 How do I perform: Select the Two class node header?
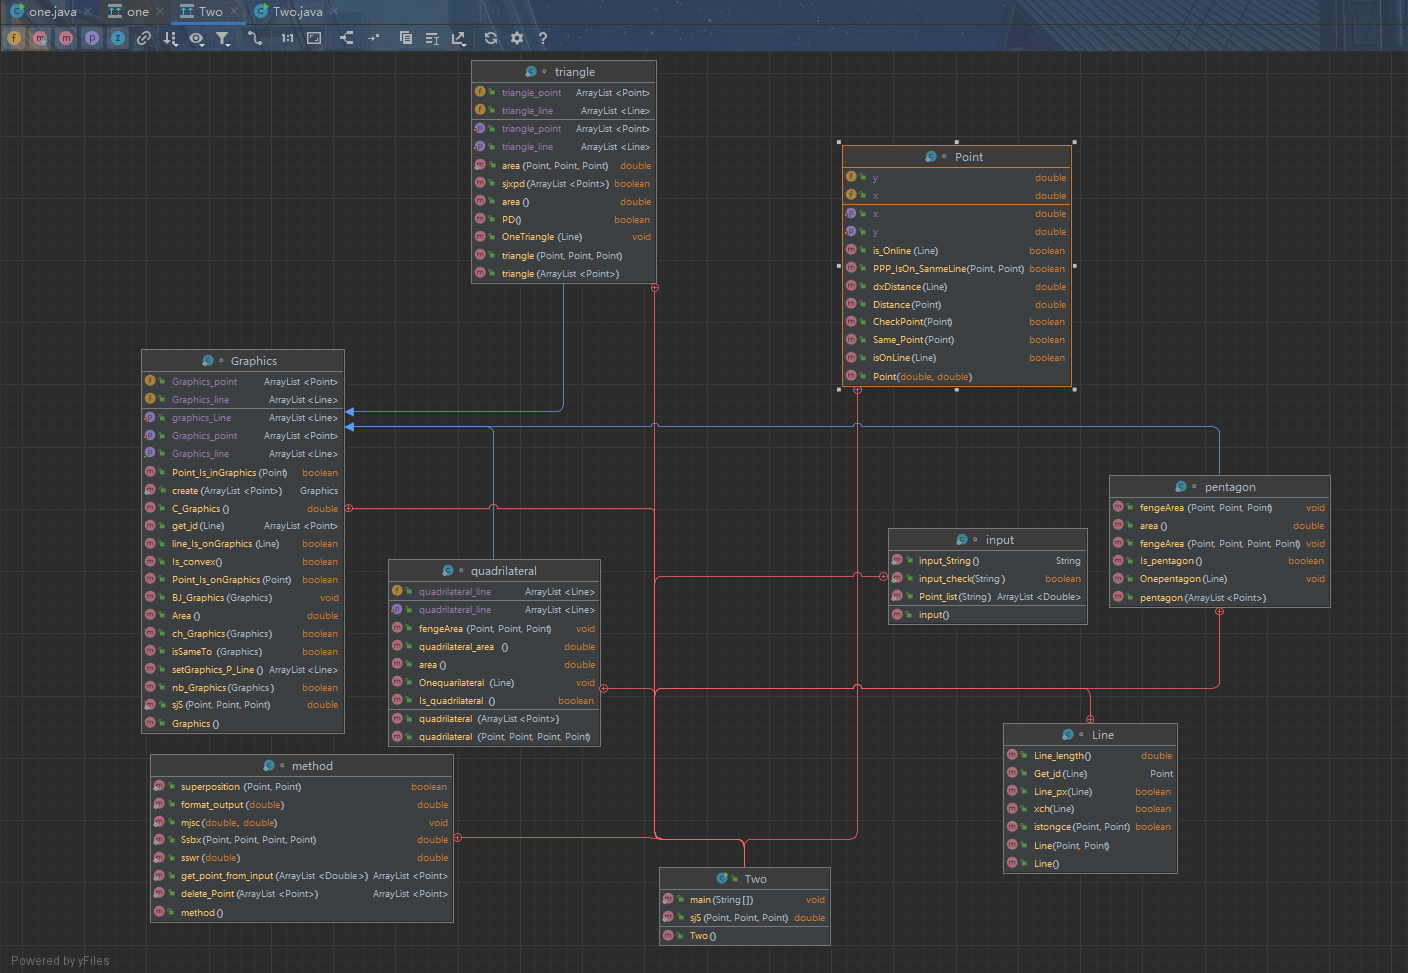(x=745, y=879)
